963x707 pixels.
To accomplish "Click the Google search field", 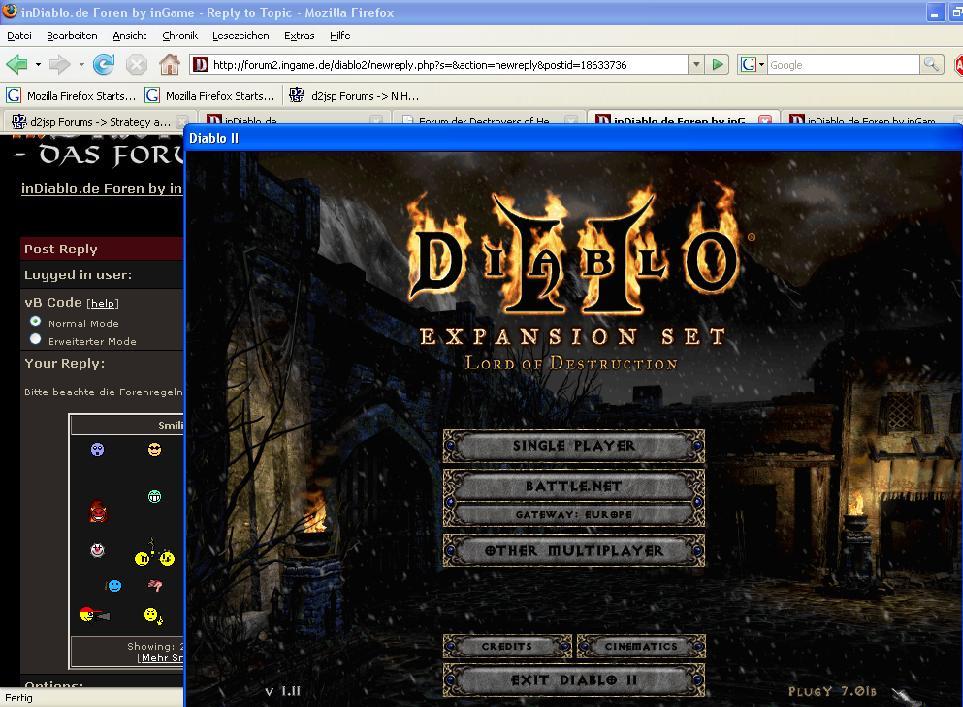I will coord(843,64).
